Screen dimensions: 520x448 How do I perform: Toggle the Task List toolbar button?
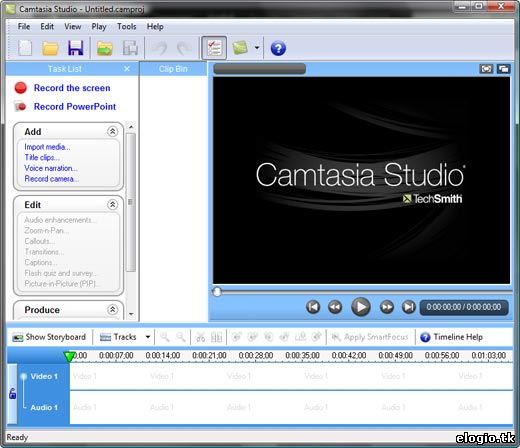pyautogui.click(x=214, y=48)
